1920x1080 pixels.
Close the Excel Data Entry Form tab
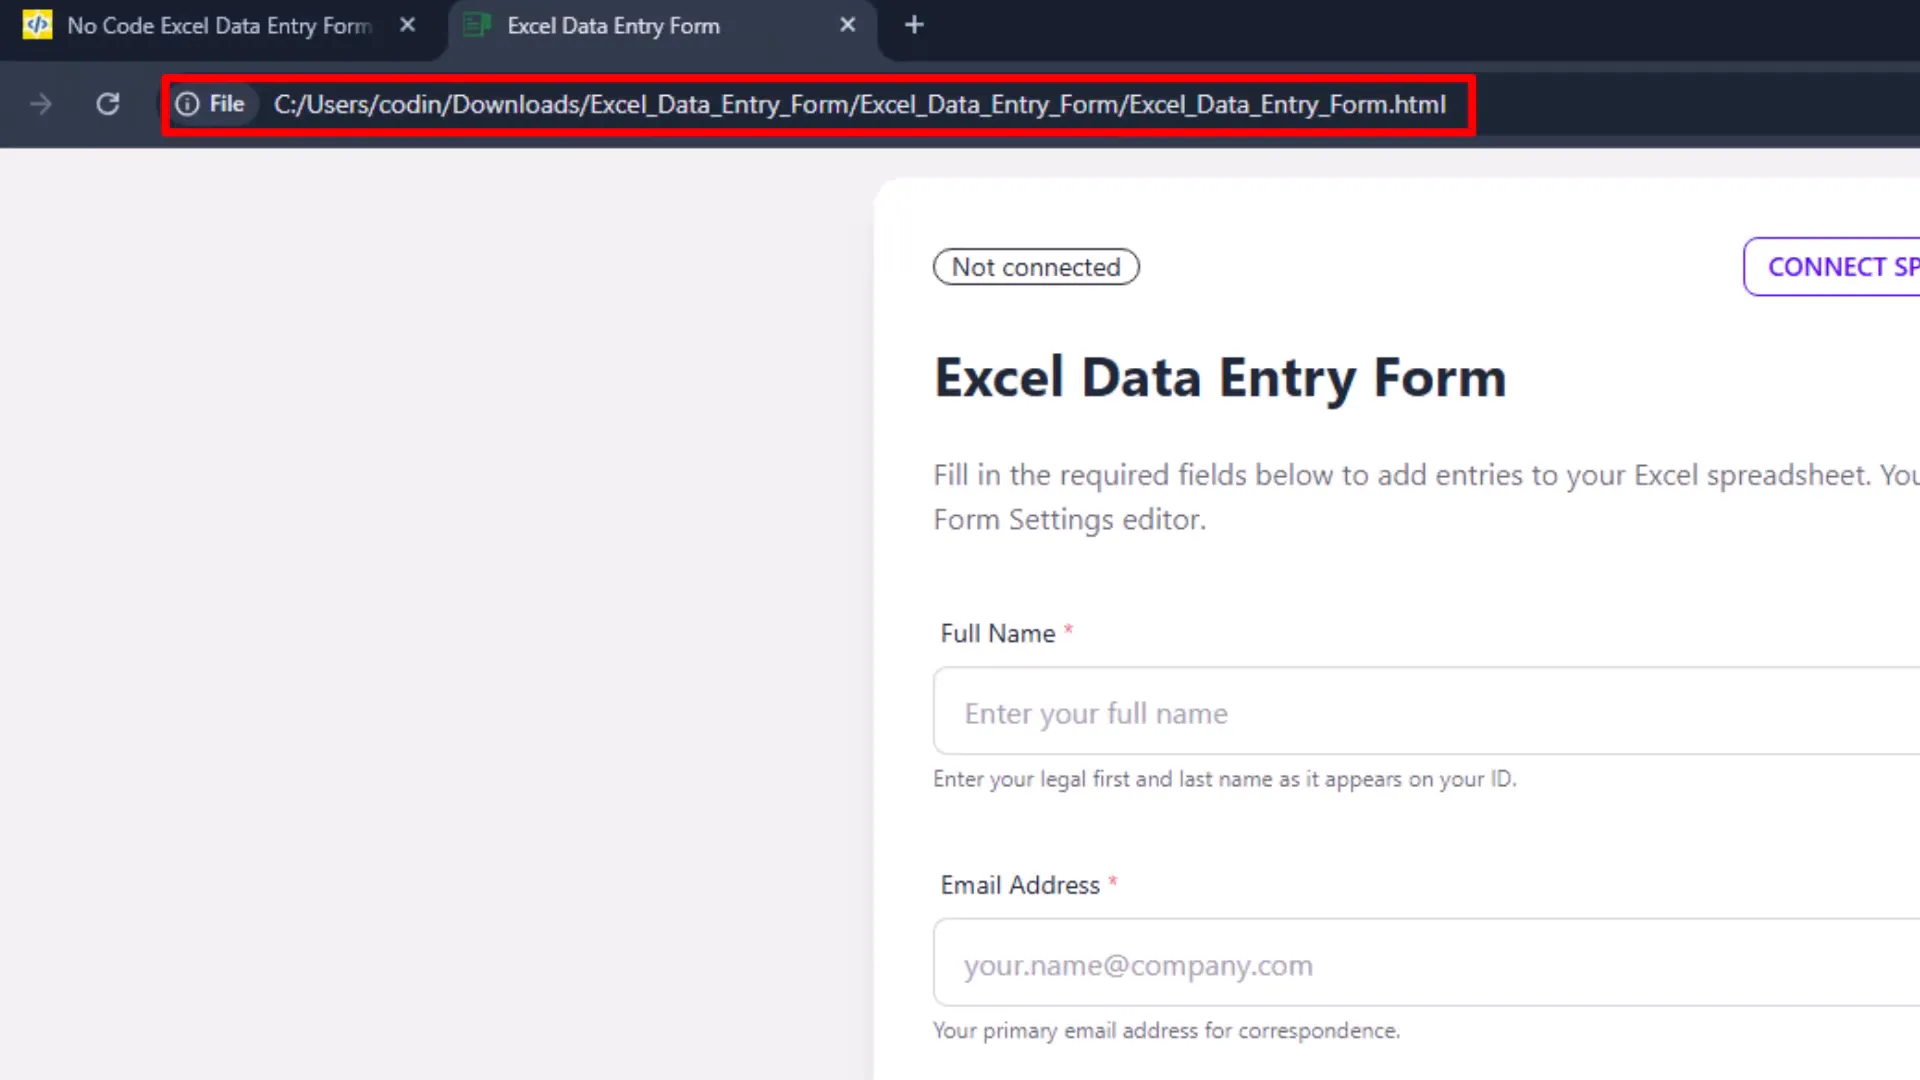[x=848, y=24]
